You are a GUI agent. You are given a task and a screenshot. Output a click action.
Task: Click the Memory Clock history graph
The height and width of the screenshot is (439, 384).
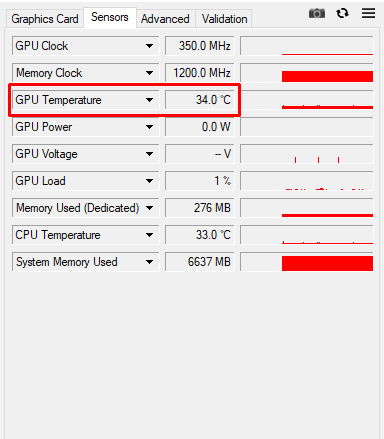tap(307, 73)
